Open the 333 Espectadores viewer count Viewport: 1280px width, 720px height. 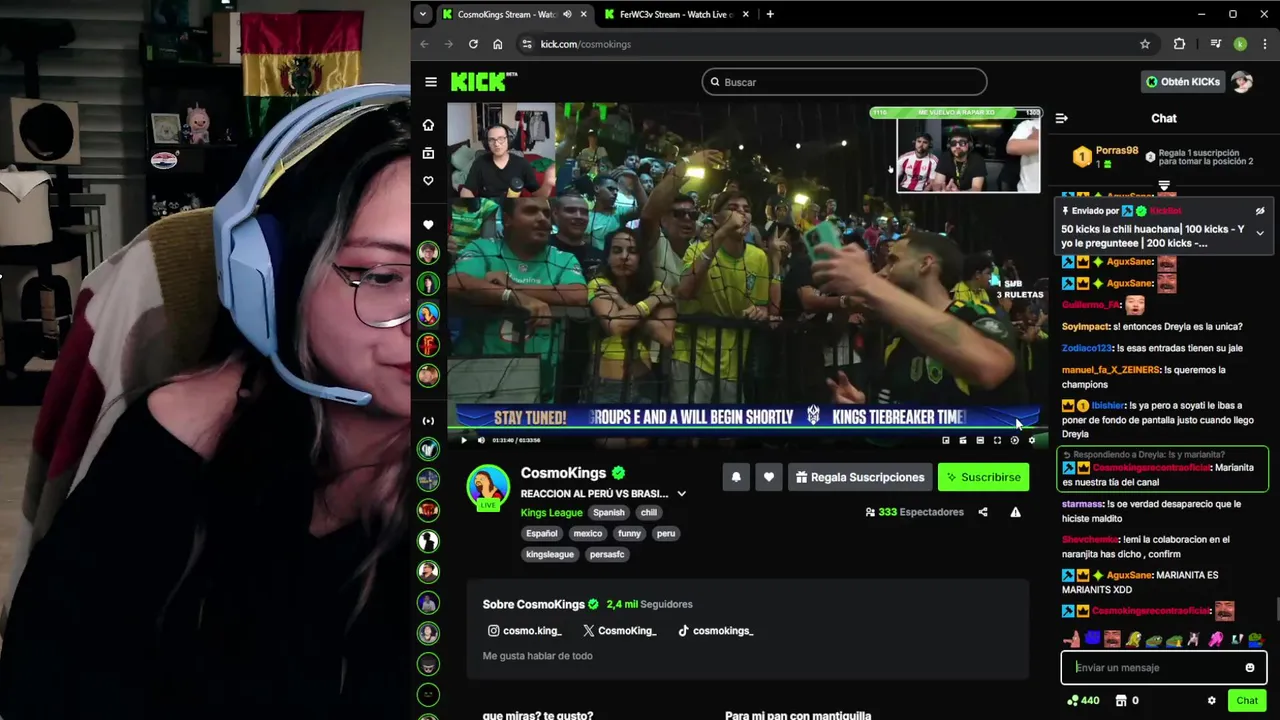[x=915, y=512]
